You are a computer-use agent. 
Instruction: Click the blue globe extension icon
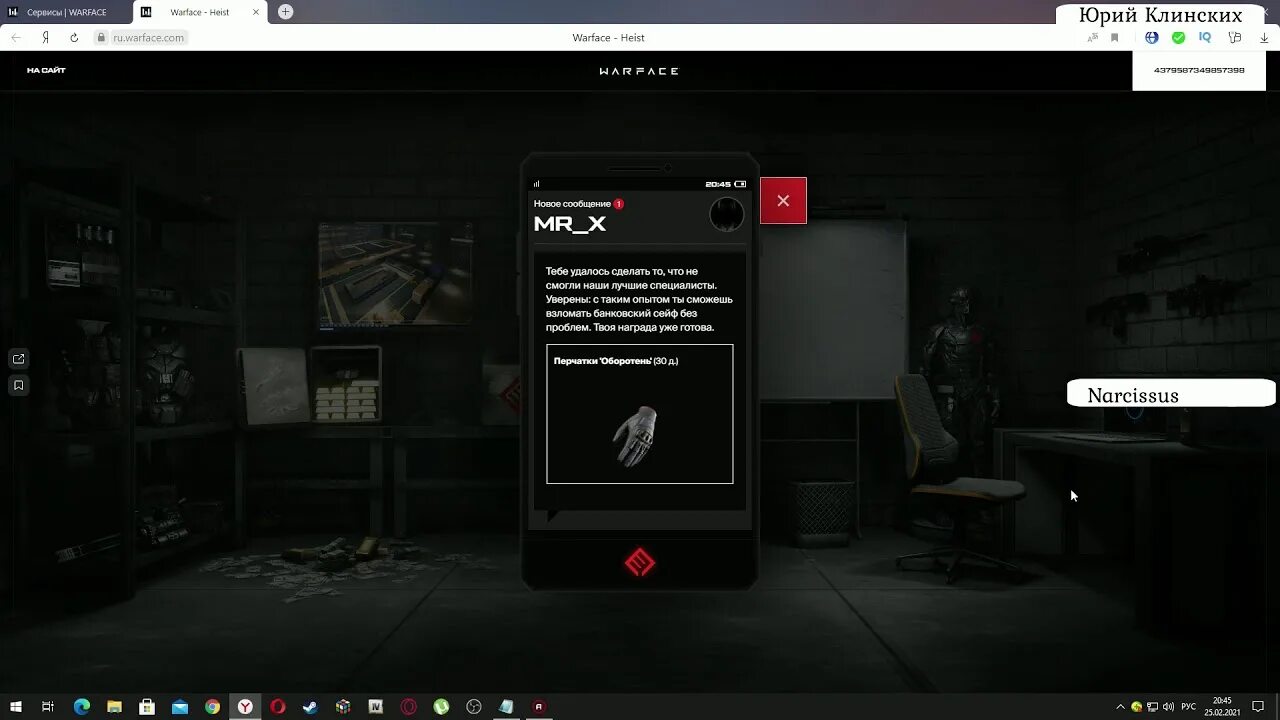(x=1152, y=37)
